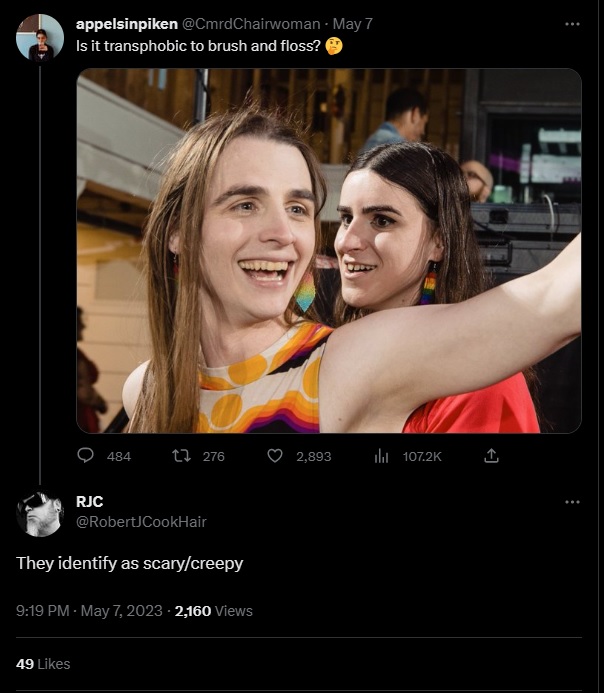This screenshot has width=604, height=693.
Task: Click the 276 retweets count
Action: (213, 456)
